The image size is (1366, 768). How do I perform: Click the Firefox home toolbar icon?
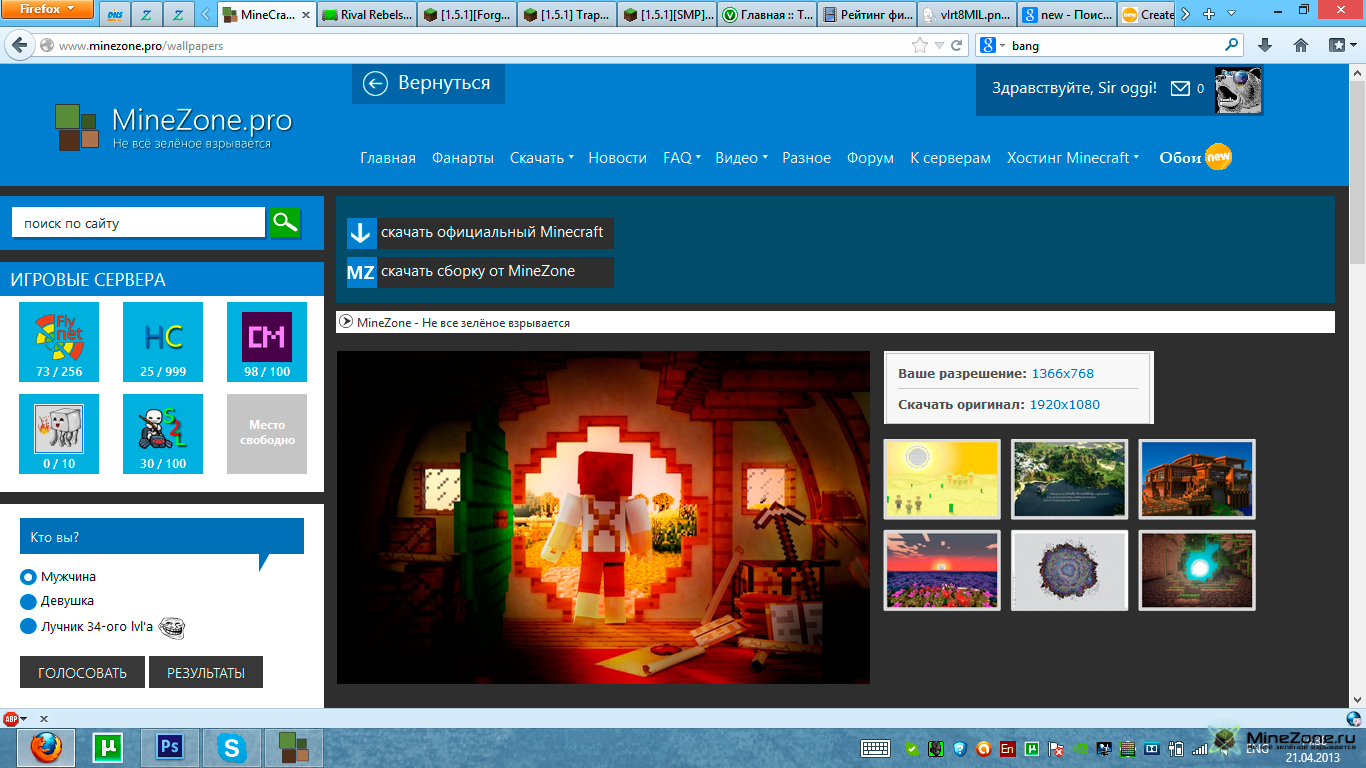pyautogui.click(x=1301, y=45)
